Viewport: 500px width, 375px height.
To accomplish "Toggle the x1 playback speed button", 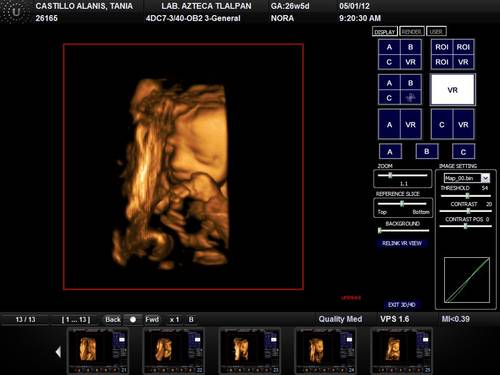I will (174, 319).
